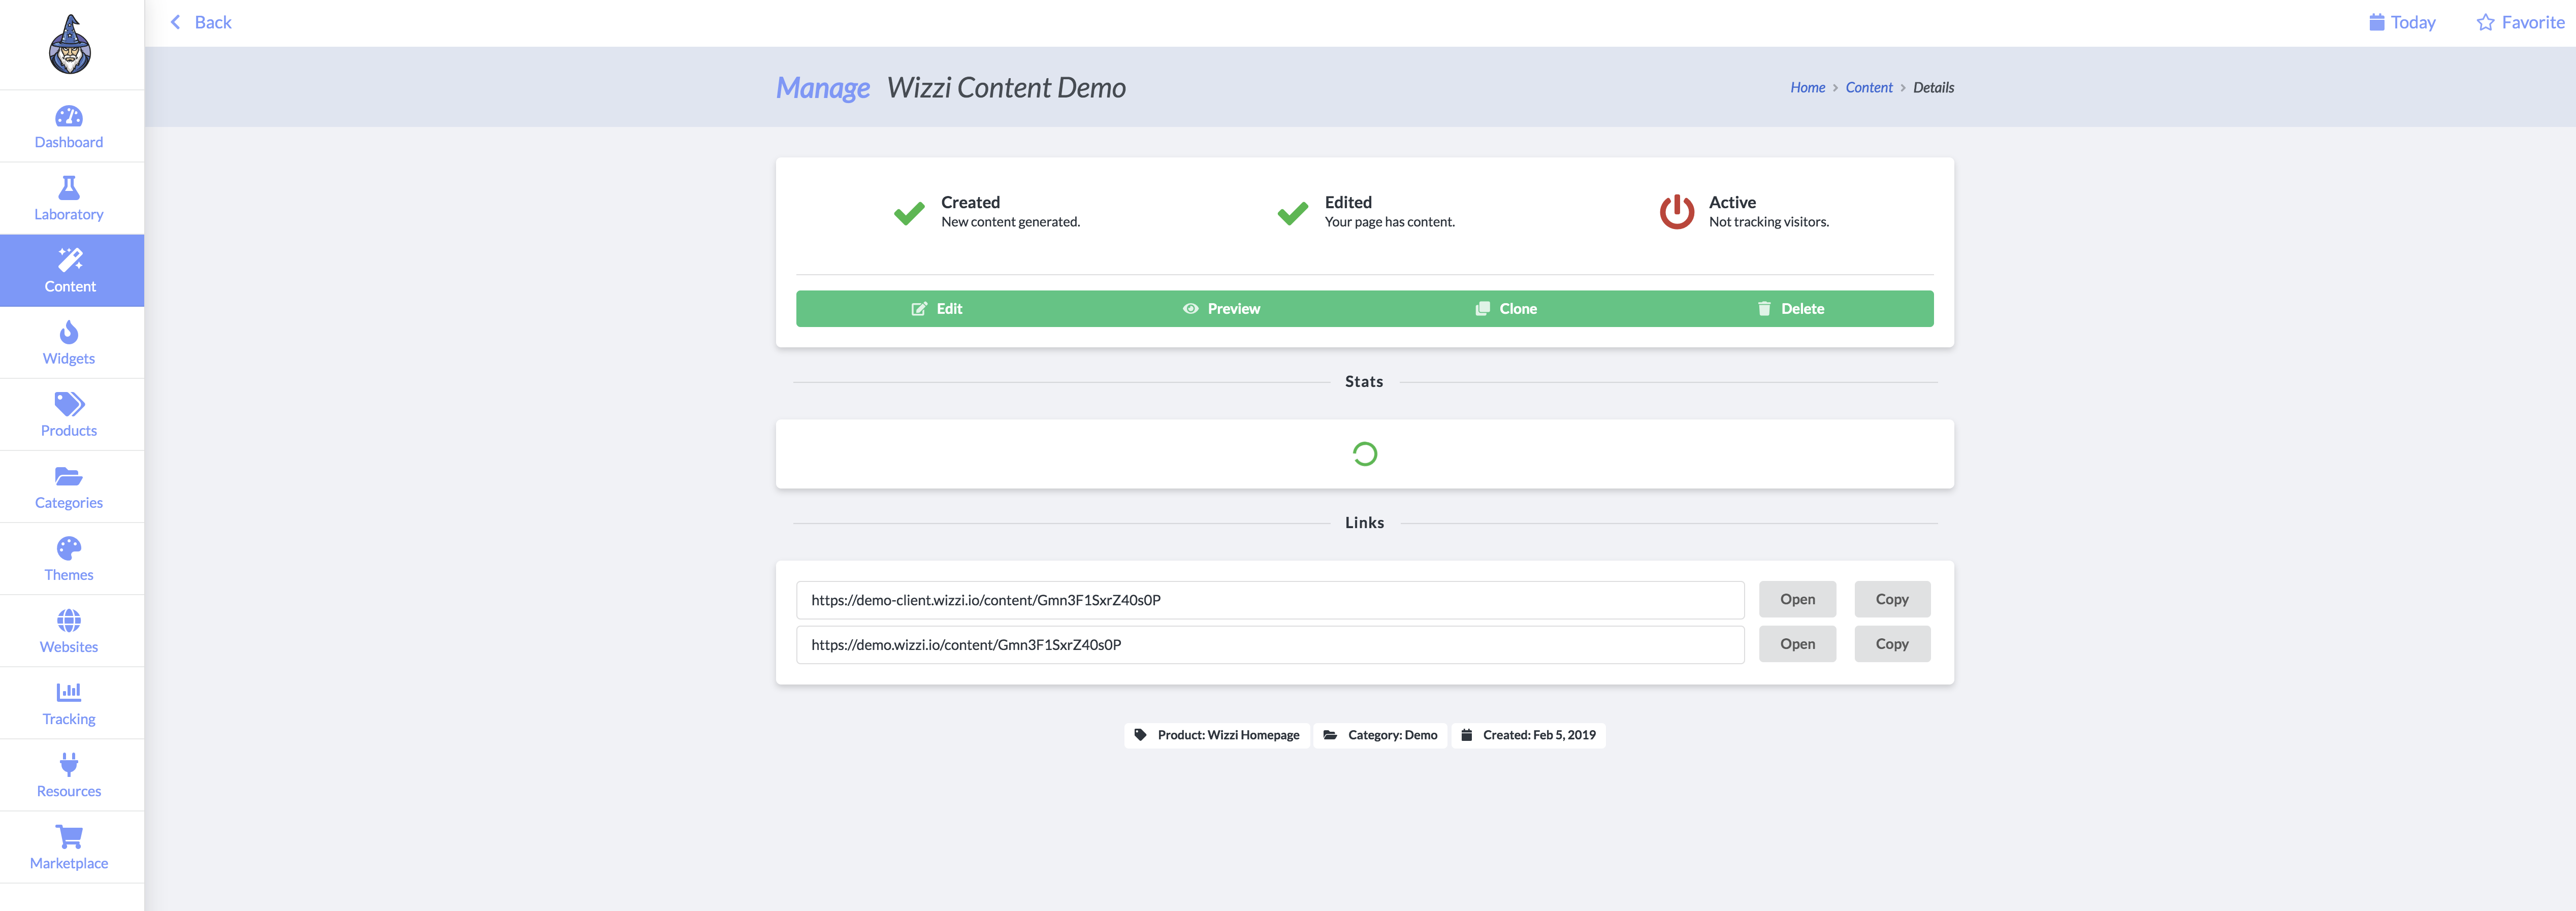Select Themes menu label
2576x911 pixels.
[69, 575]
